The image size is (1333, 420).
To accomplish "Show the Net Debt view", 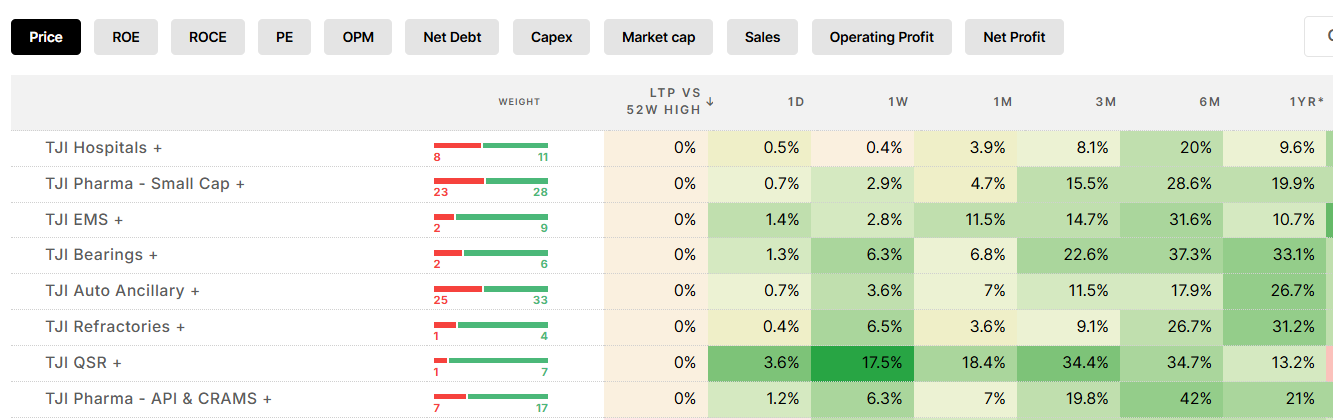I will [452, 37].
